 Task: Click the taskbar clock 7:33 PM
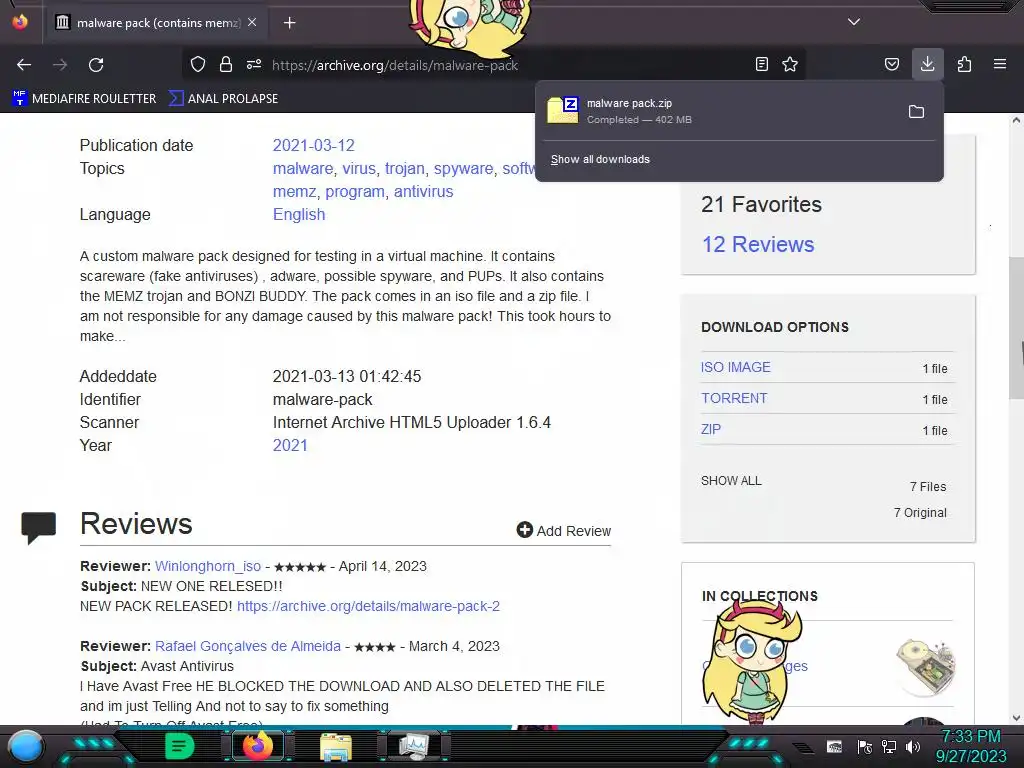(970, 737)
